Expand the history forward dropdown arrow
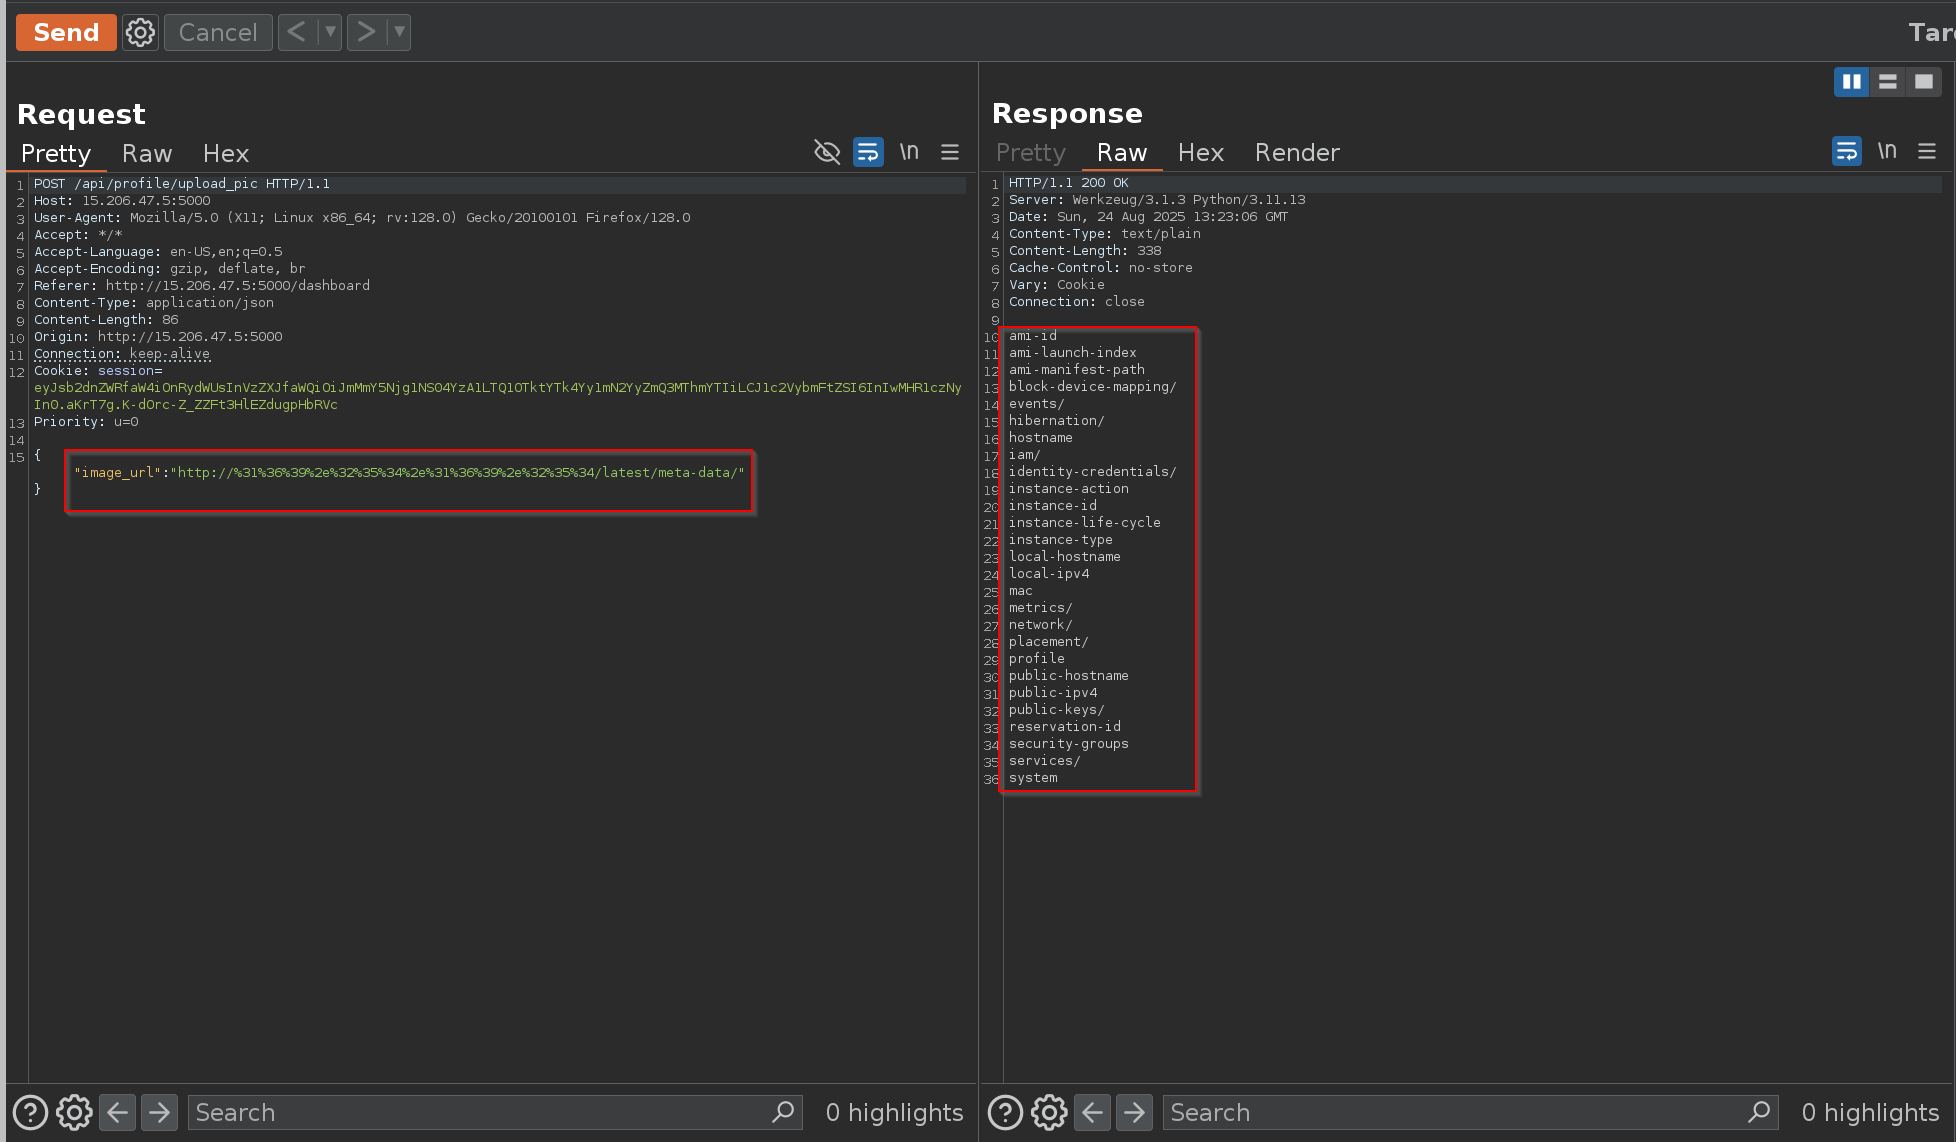 (399, 32)
